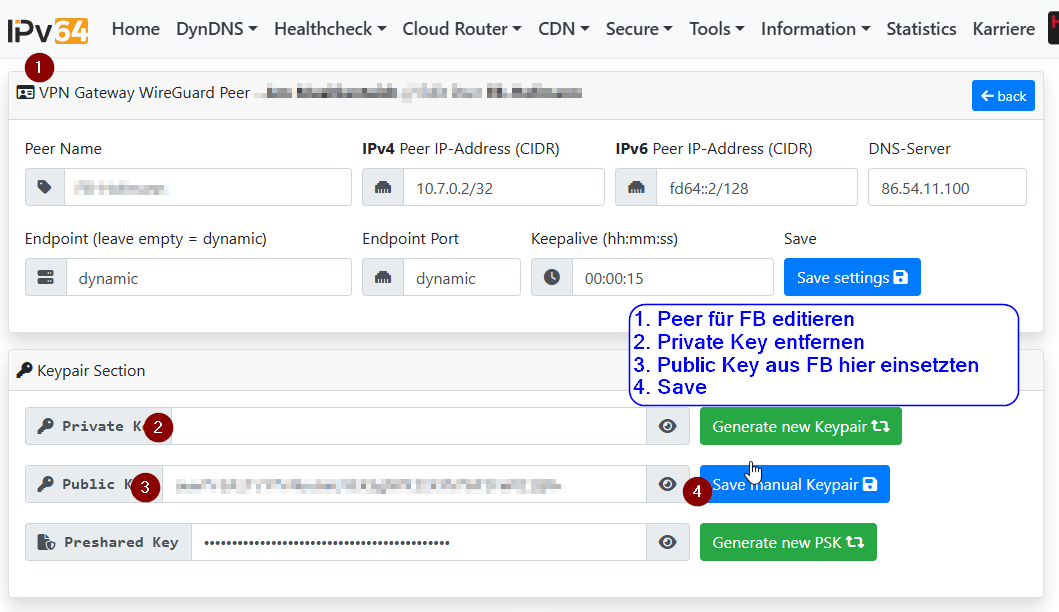Click into the DNS-Server input field
Viewport: 1059px width, 612px height.
pyautogui.click(x=947, y=187)
